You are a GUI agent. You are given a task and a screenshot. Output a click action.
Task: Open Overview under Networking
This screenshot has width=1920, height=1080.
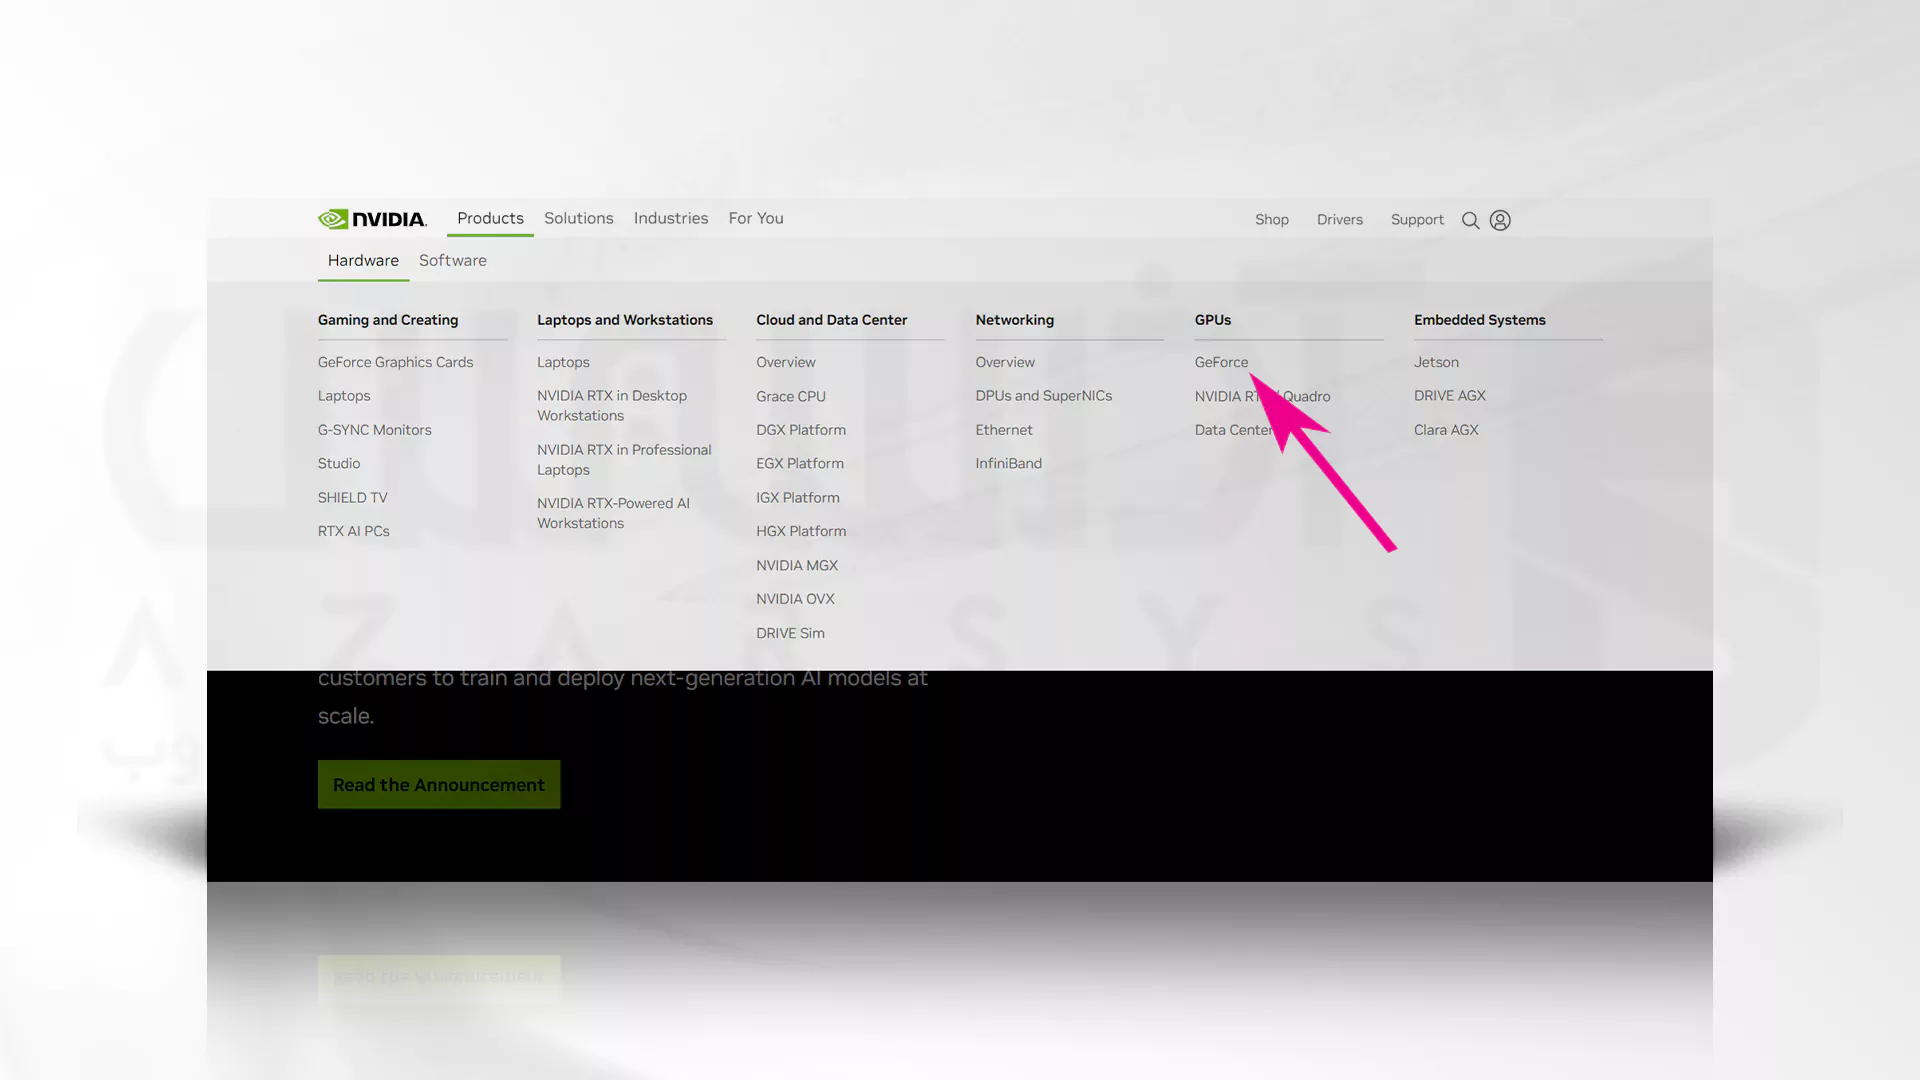coord(1005,362)
